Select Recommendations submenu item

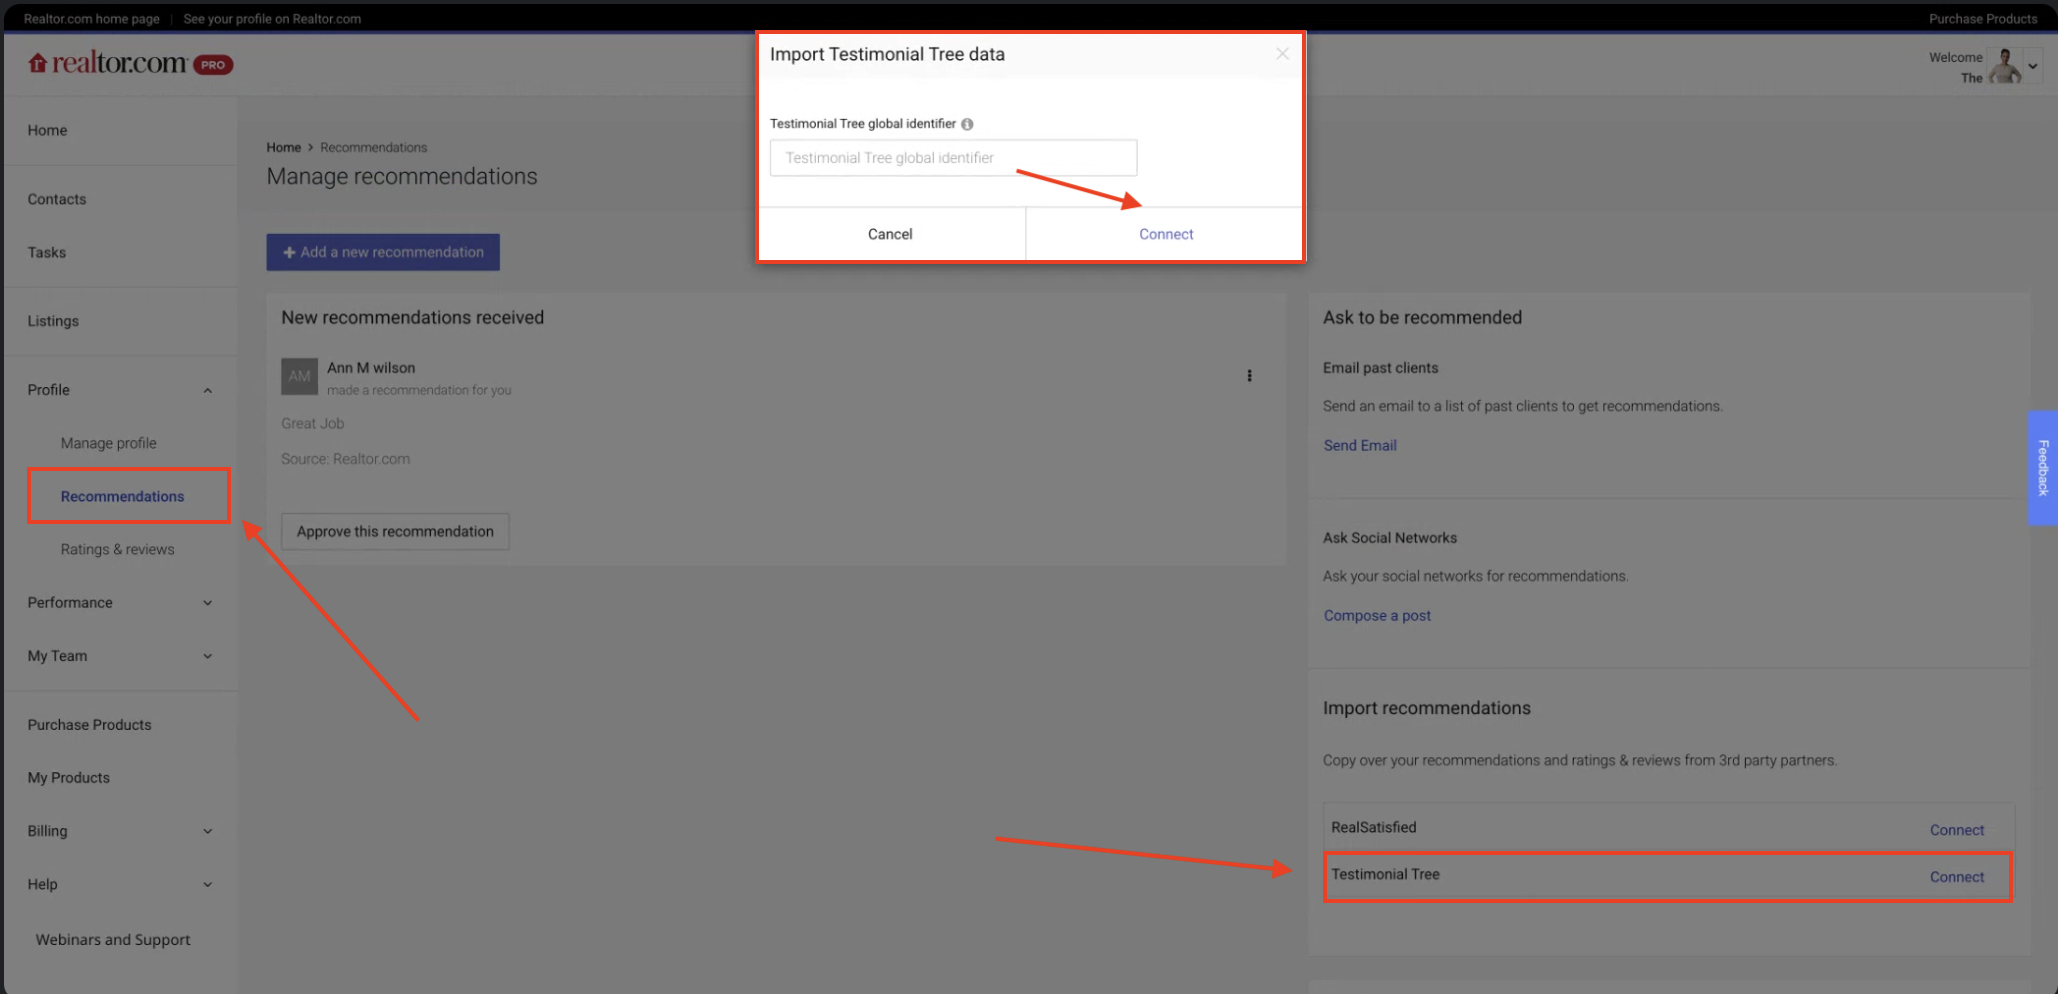click(122, 496)
